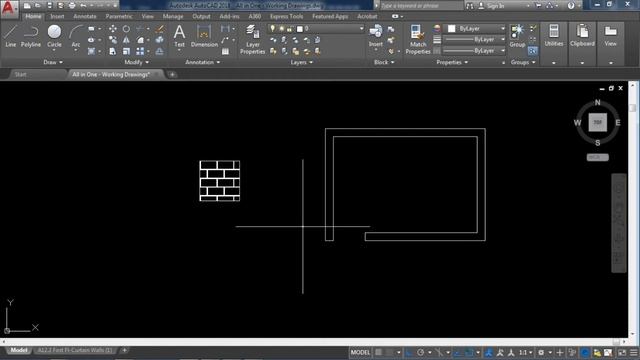Choose the Circle tool
The image size is (640, 360).
(x=54, y=36)
